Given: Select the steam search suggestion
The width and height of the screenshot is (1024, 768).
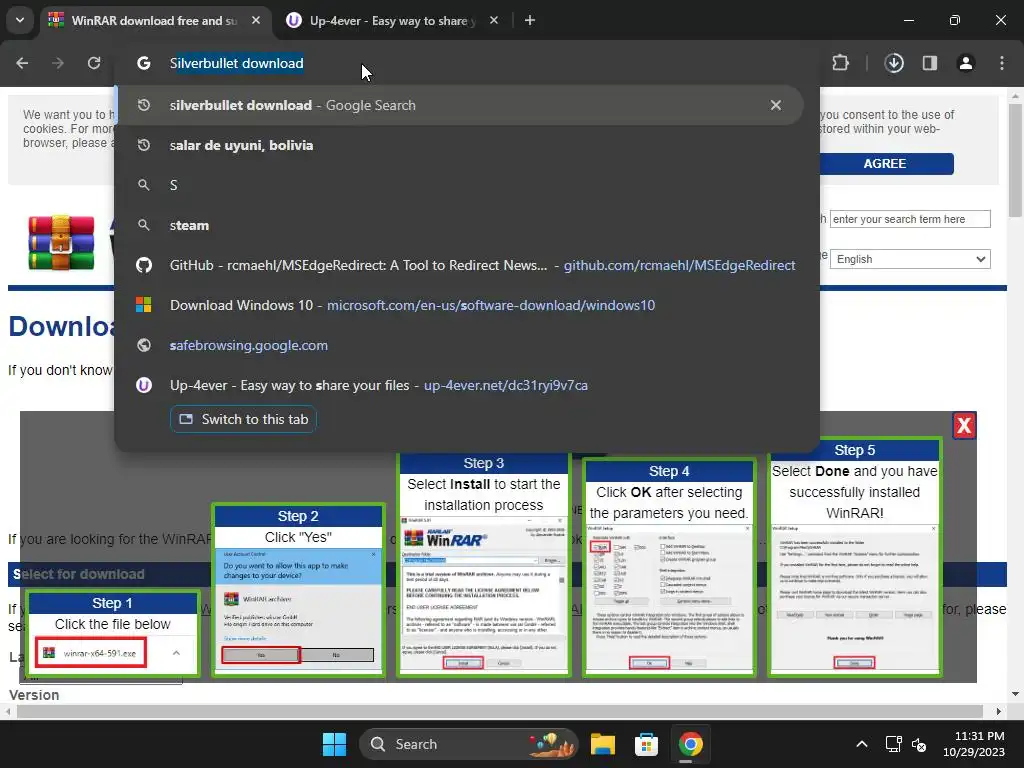Looking at the screenshot, I should click(x=460, y=225).
